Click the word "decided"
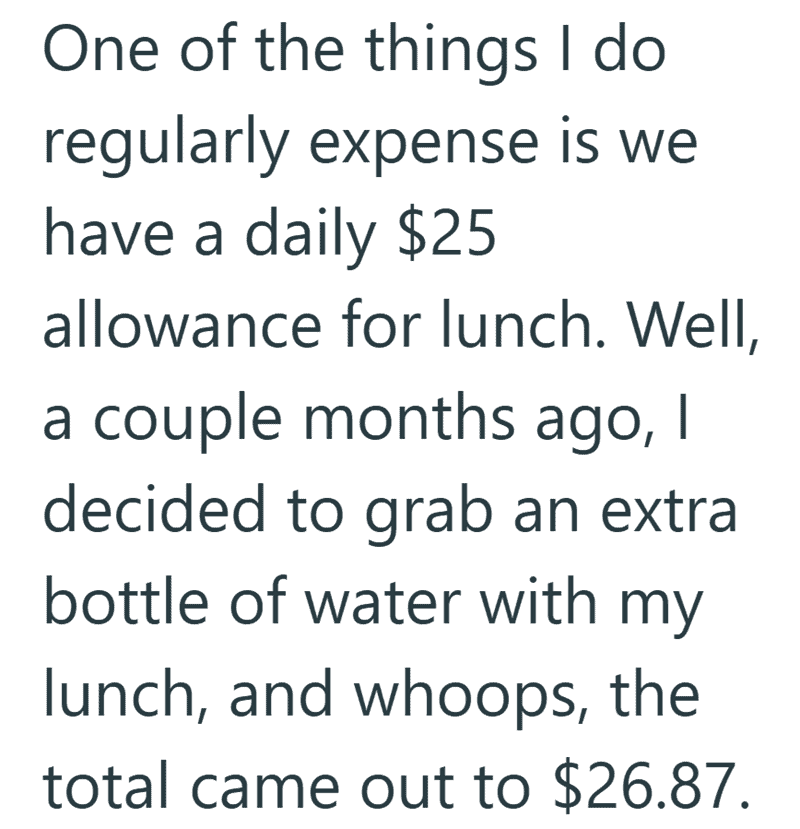Viewport: 800px width, 829px height. click(x=154, y=508)
